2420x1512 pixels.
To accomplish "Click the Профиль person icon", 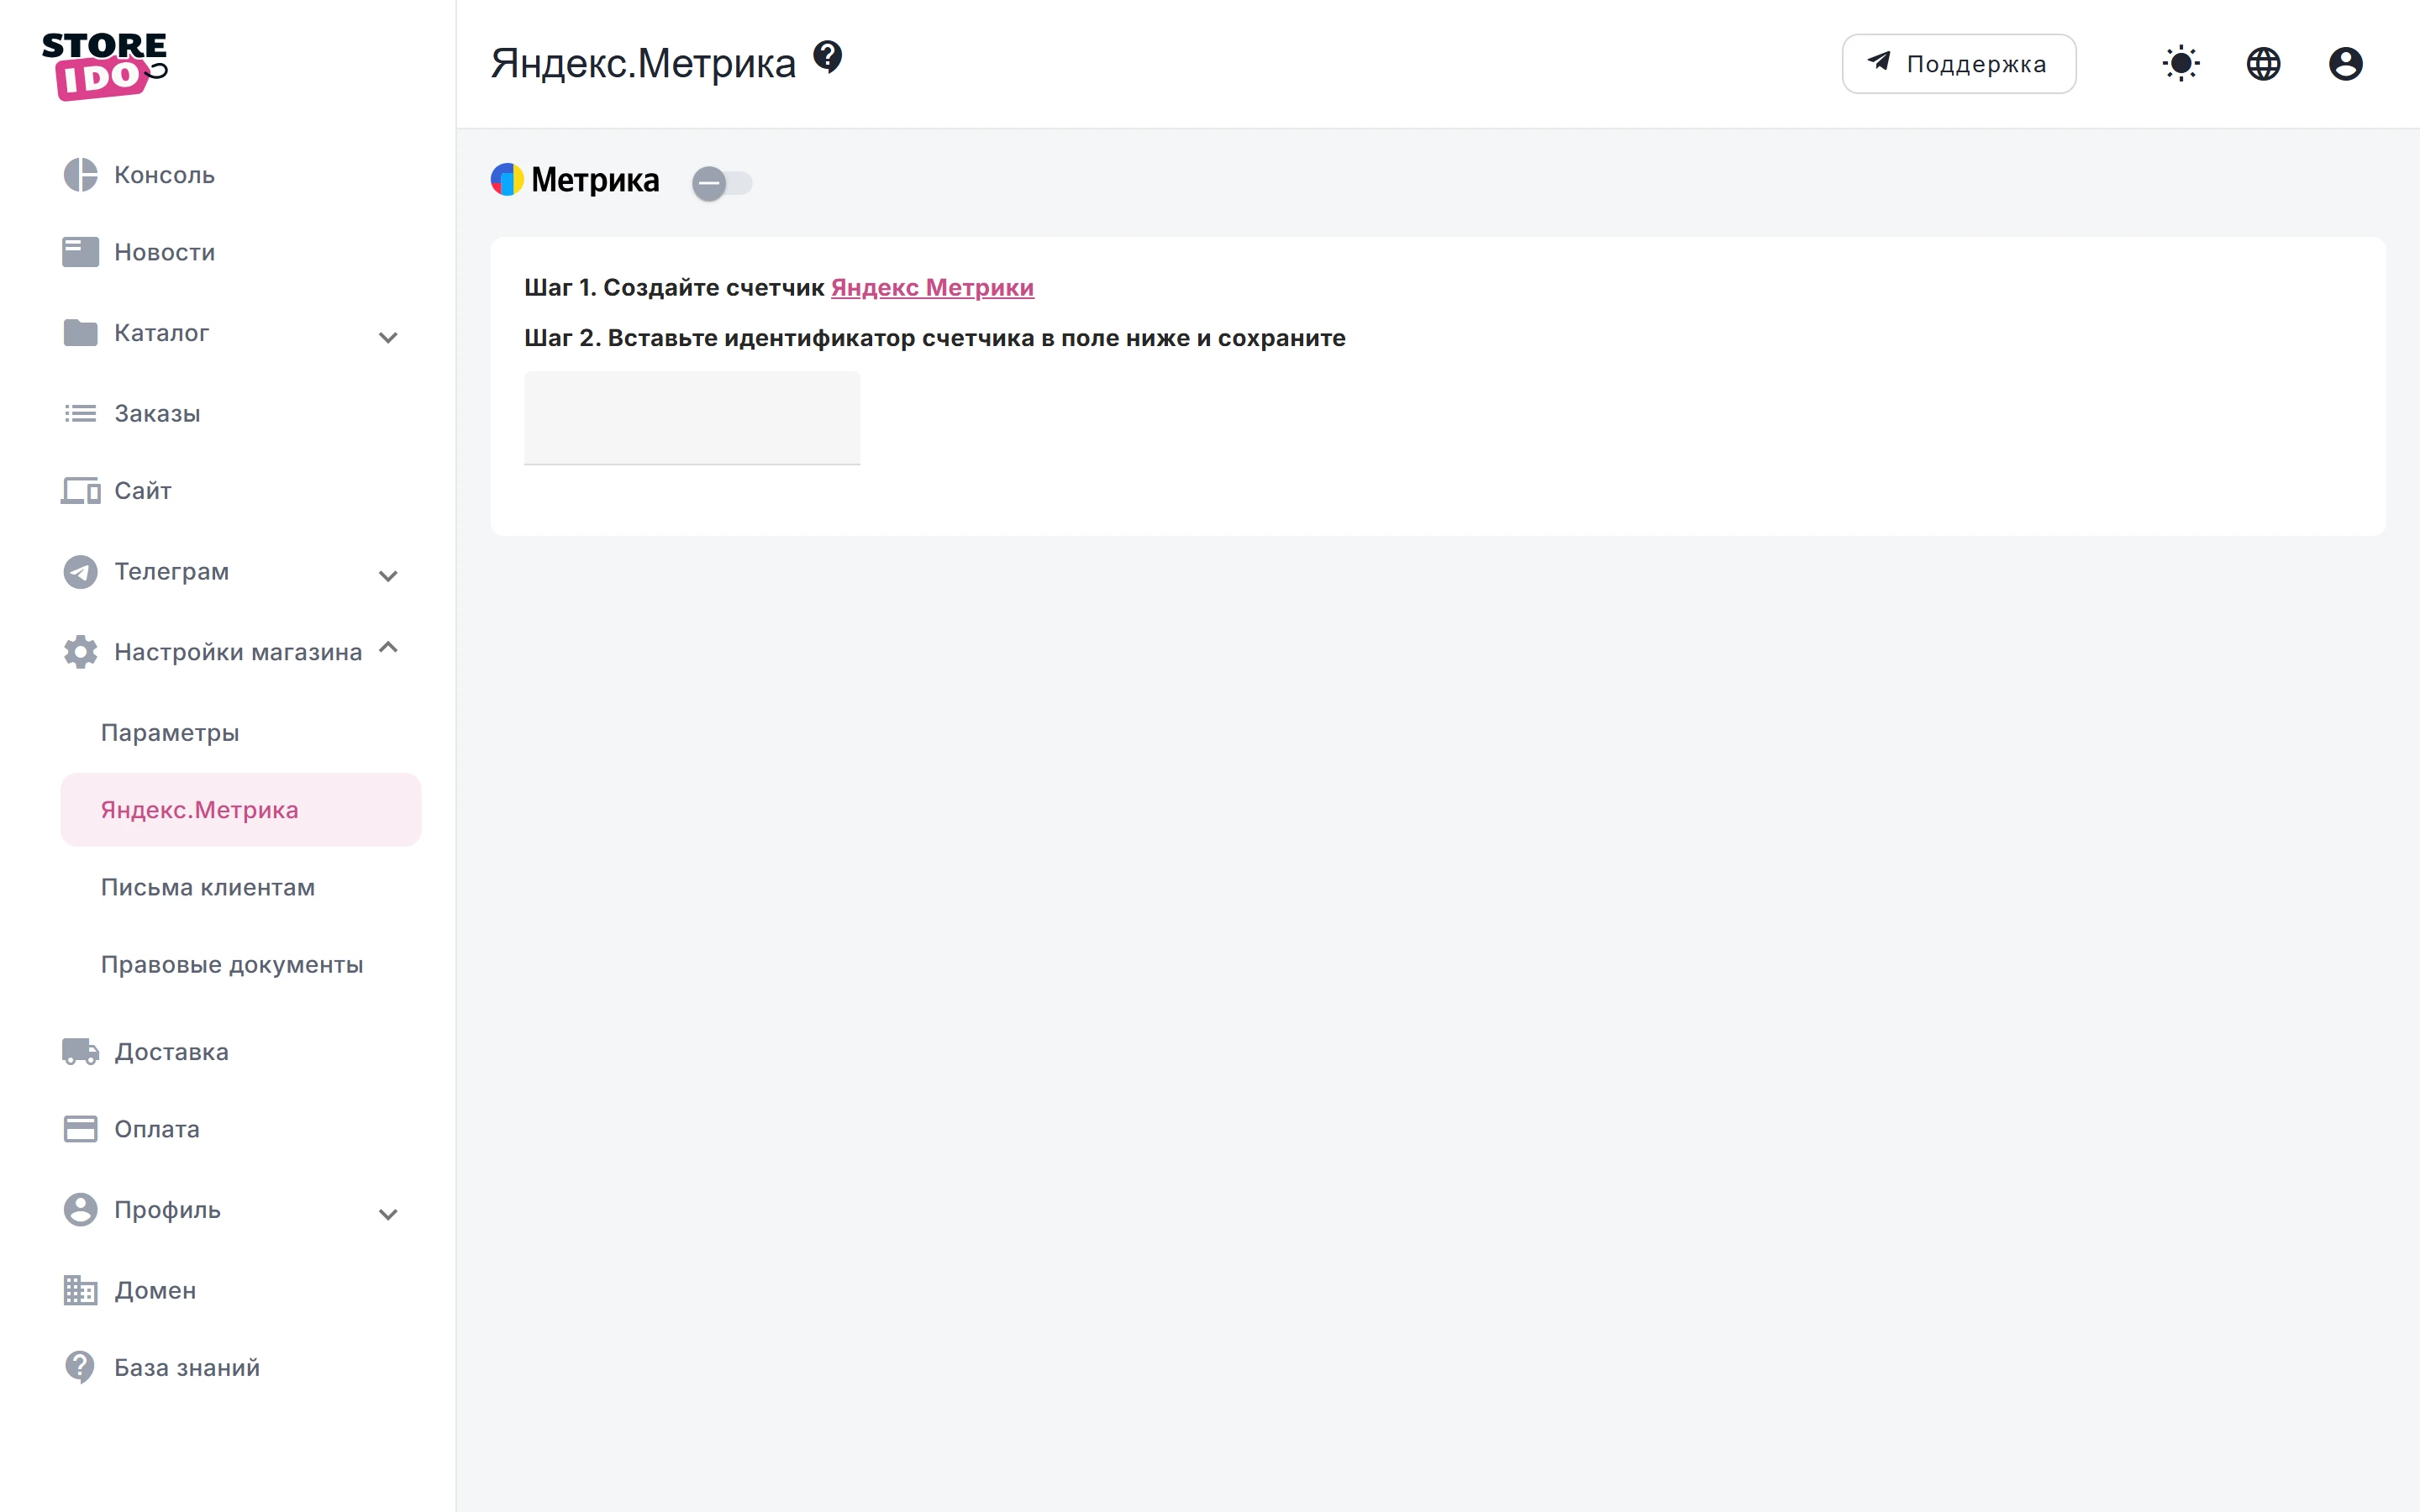I will 80,1209.
